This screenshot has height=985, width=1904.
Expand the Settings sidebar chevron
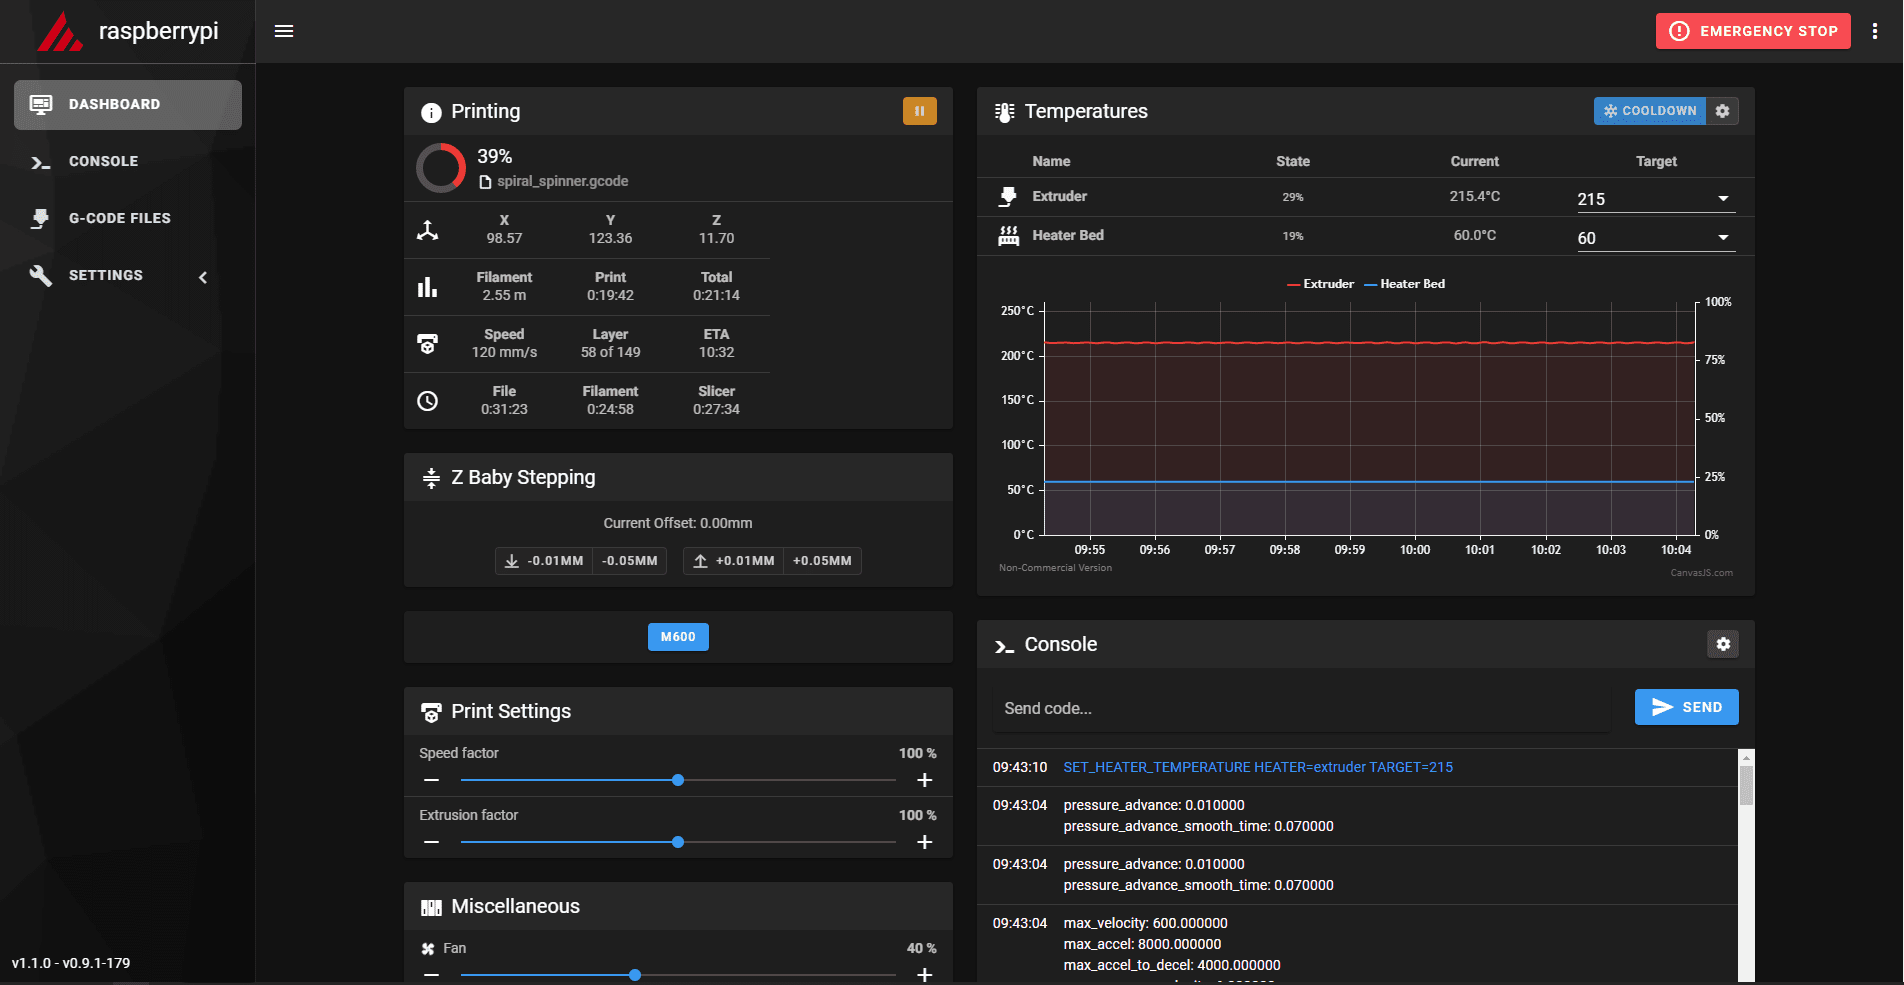[203, 277]
